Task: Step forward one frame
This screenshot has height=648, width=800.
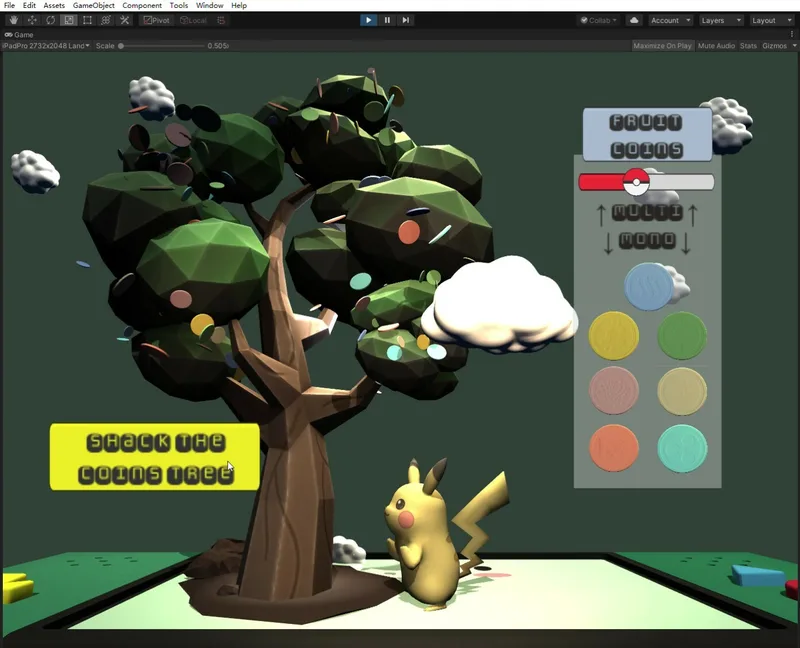Action: pyautogui.click(x=406, y=20)
